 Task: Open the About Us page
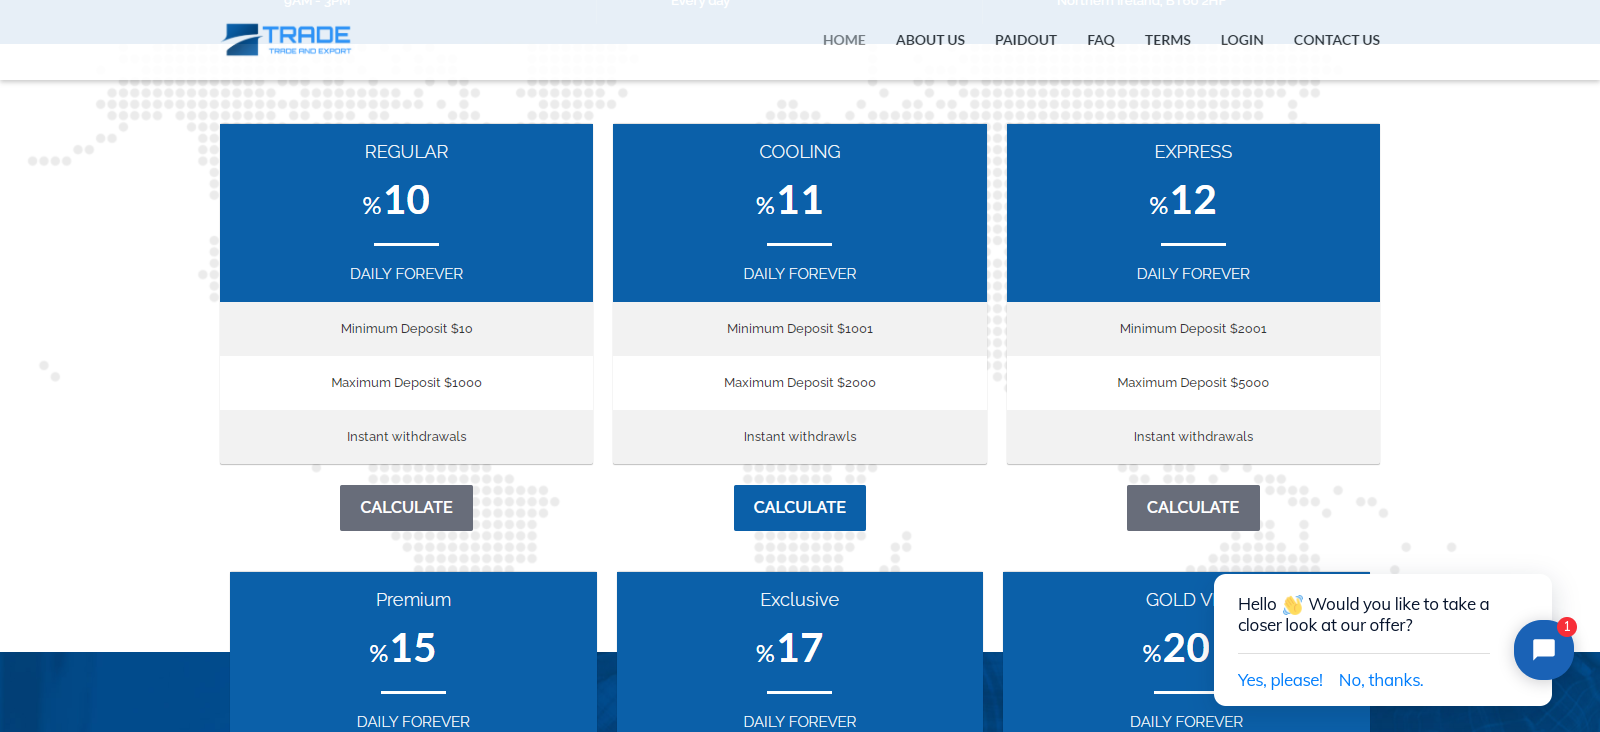(930, 40)
